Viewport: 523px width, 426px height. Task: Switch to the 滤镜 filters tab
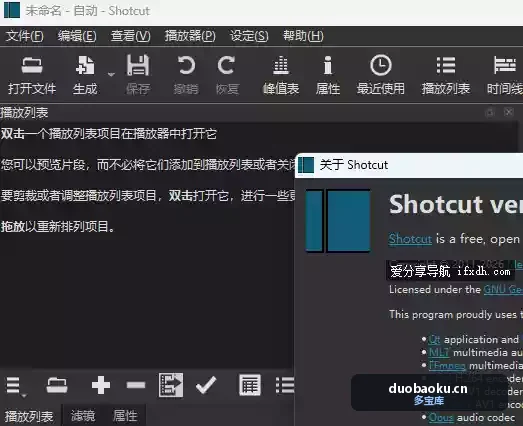pos(83,416)
